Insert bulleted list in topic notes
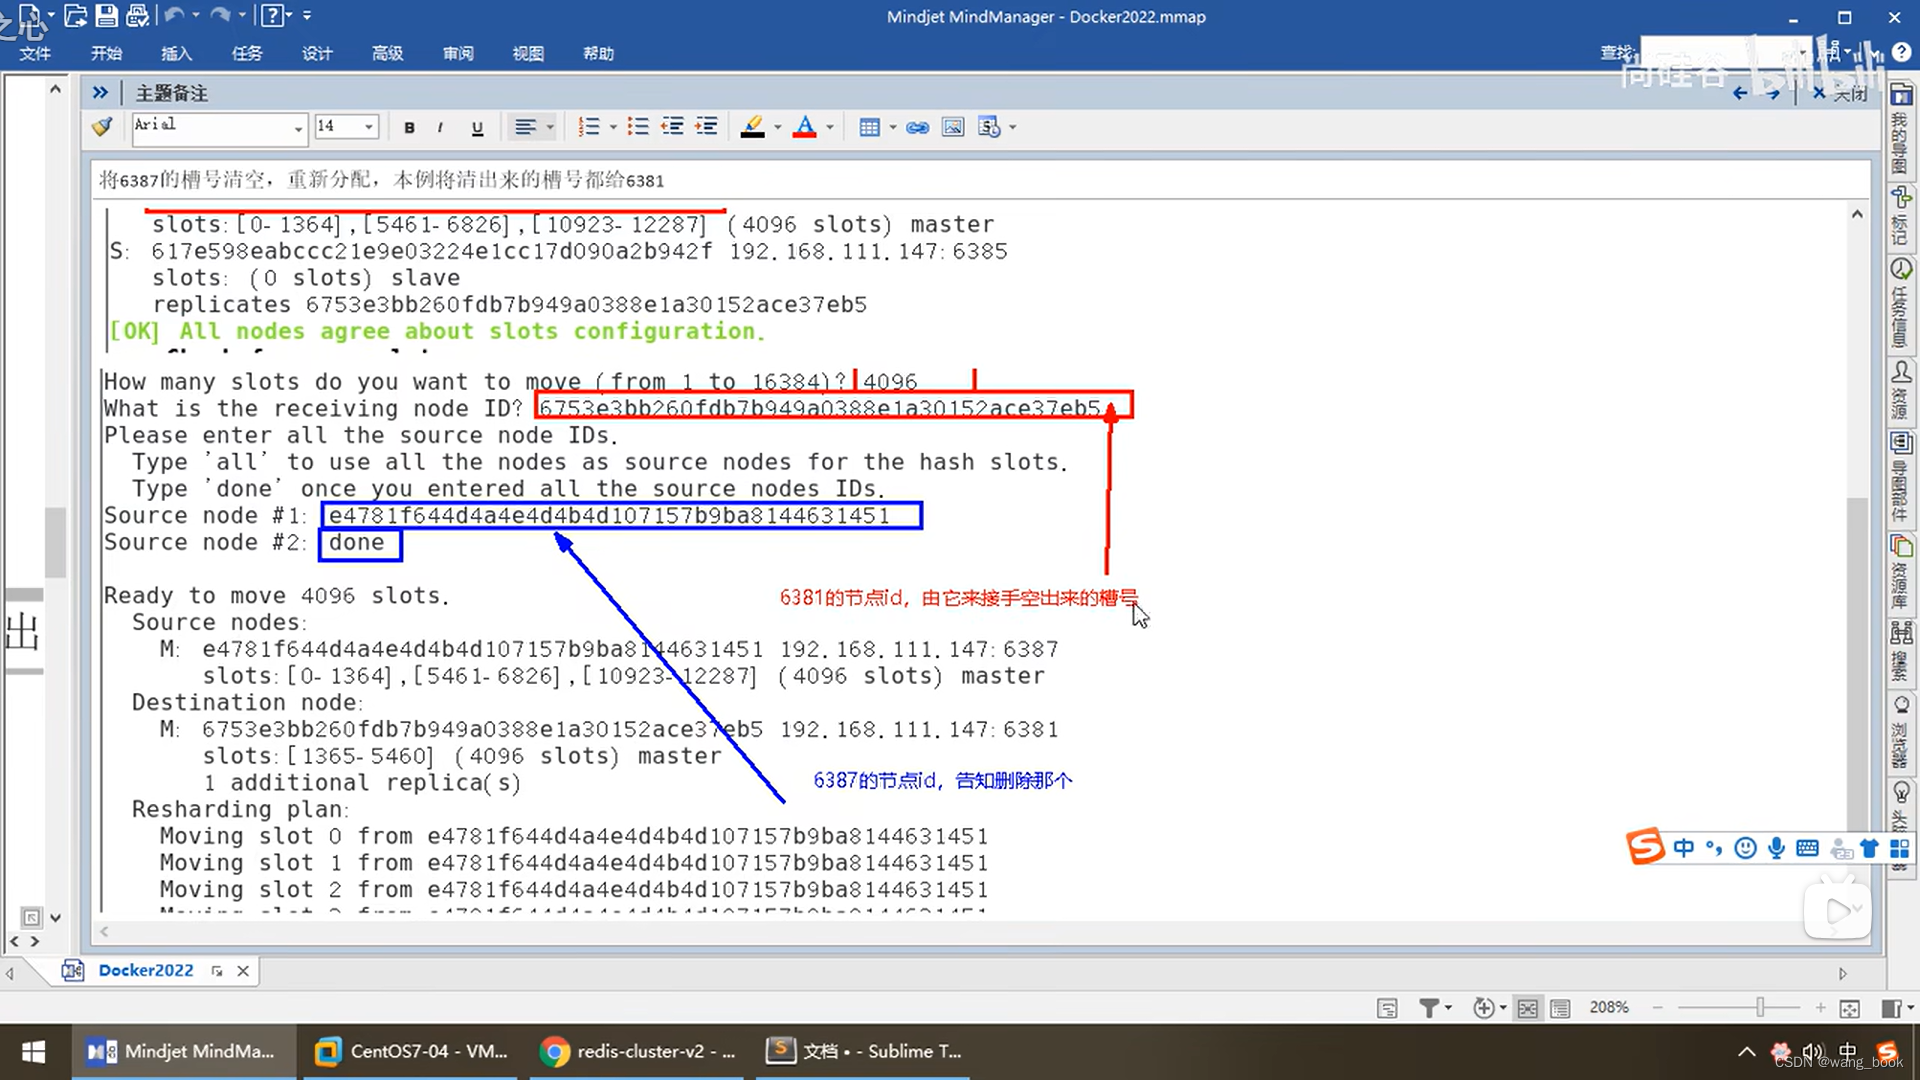This screenshot has width=1920, height=1080. tap(638, 127)
